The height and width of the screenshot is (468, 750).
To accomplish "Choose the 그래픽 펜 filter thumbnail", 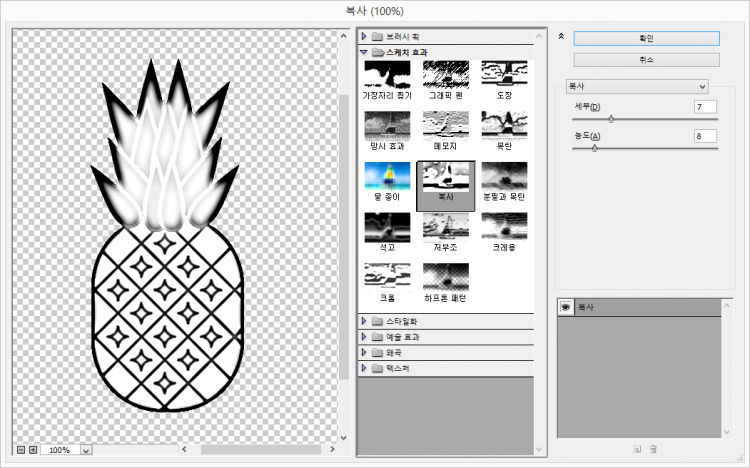I will 447,75.
